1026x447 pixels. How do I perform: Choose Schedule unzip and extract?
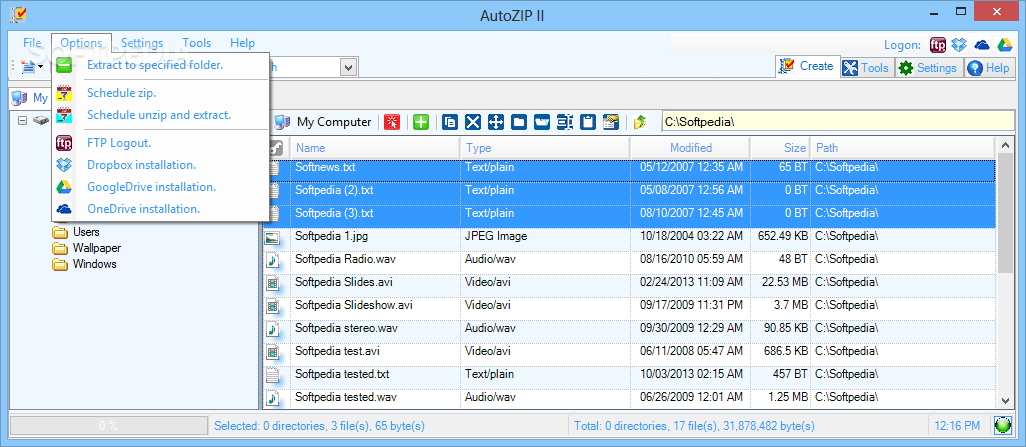point(159,115)
